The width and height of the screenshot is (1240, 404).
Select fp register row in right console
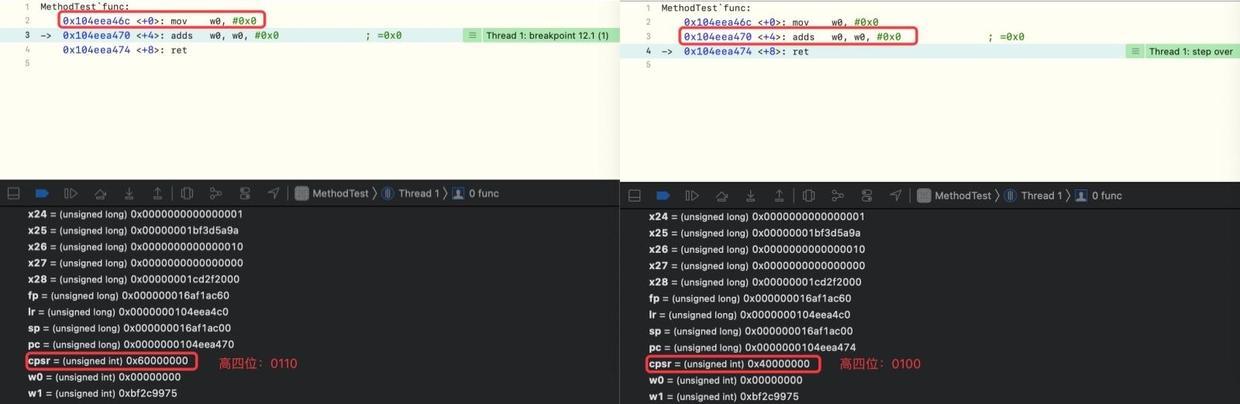(x=750, y=298)
